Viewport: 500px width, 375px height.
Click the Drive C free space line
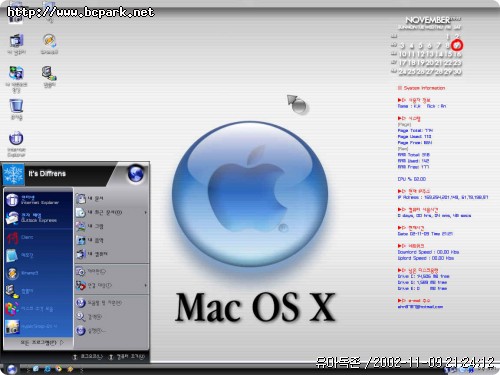(423, 276)
